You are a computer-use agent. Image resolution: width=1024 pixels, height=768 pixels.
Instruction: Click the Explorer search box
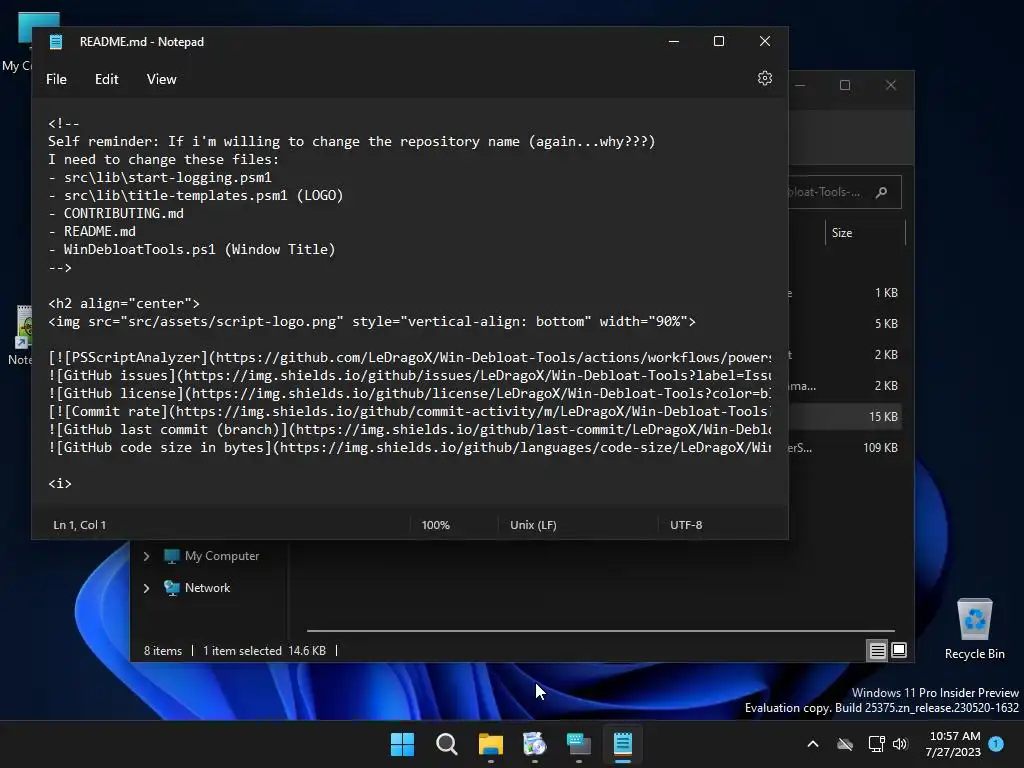point(845,192)
